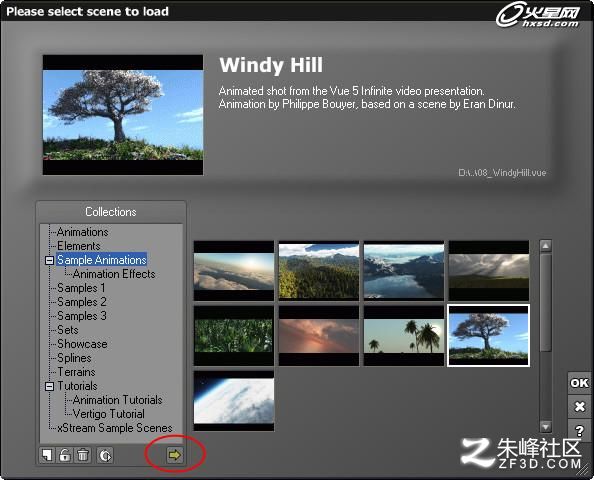The width and height of the screenshot is (594, 480).
Task: Open the Vertigo Tutorial subcollection
Action: click(x=109, y=414)
